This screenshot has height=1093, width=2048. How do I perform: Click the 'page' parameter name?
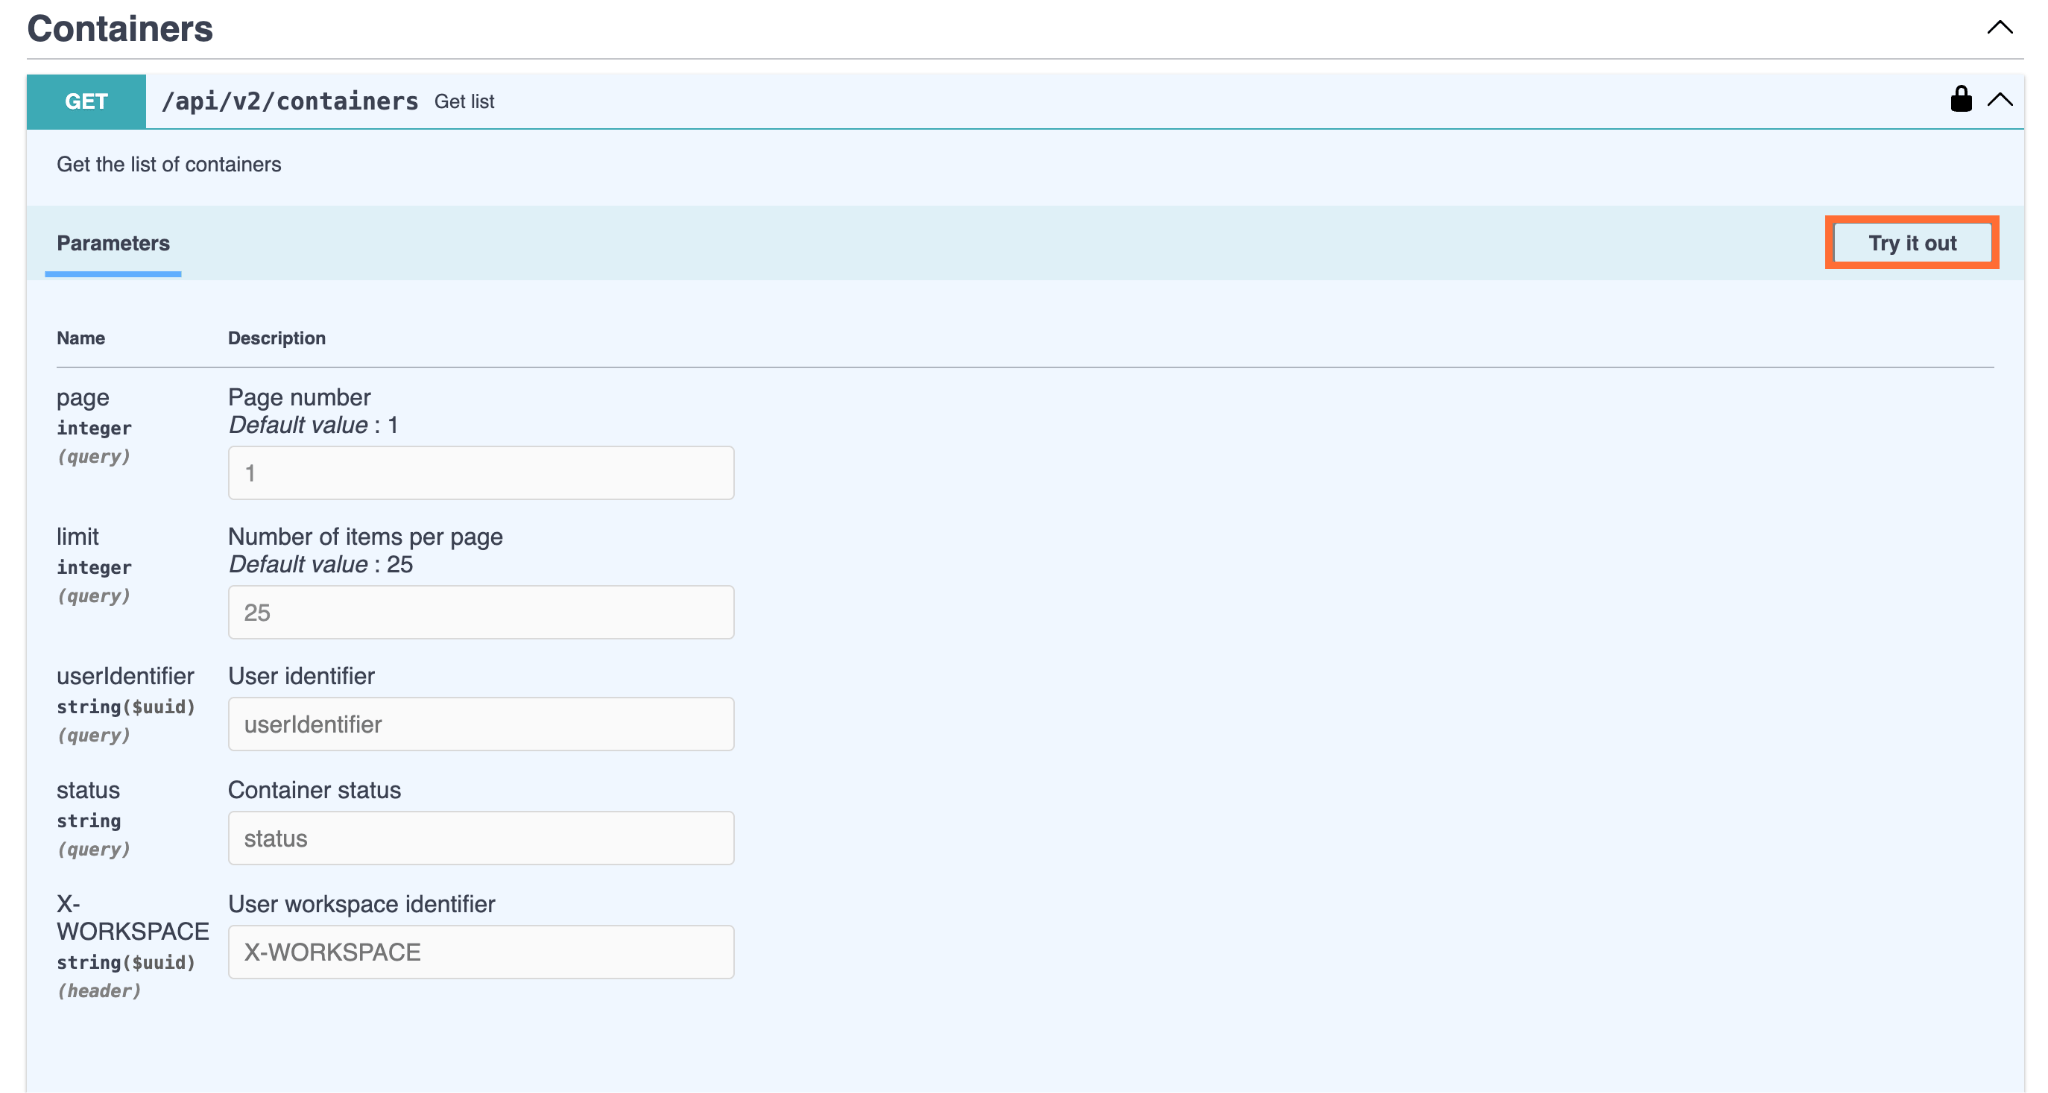coord(83,398)
